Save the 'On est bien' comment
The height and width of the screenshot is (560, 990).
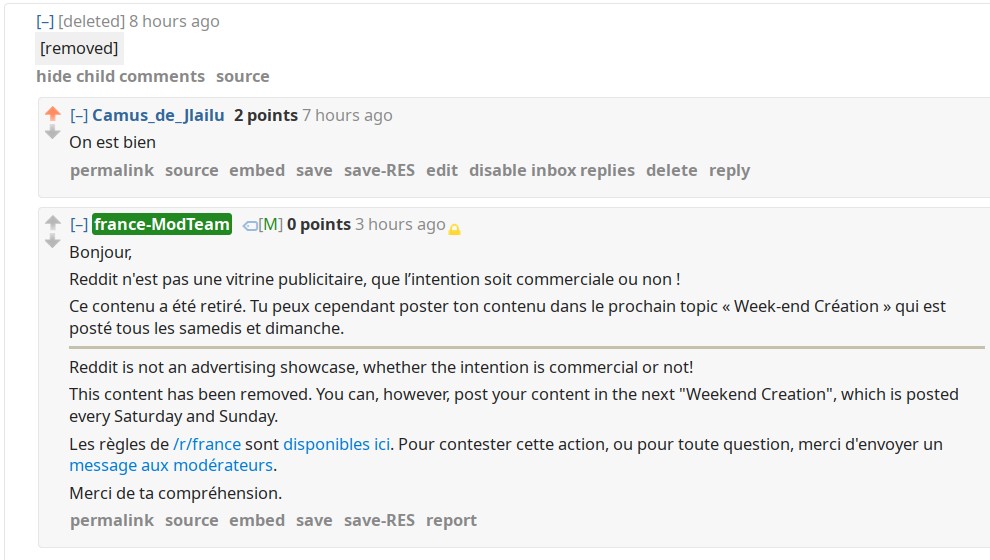pyautogui.click(x=314, y=170)
